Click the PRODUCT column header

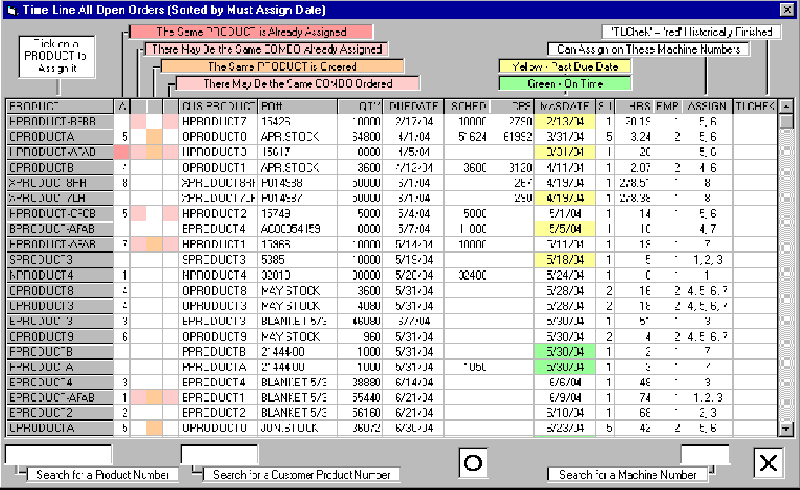[x=60, y=106]
